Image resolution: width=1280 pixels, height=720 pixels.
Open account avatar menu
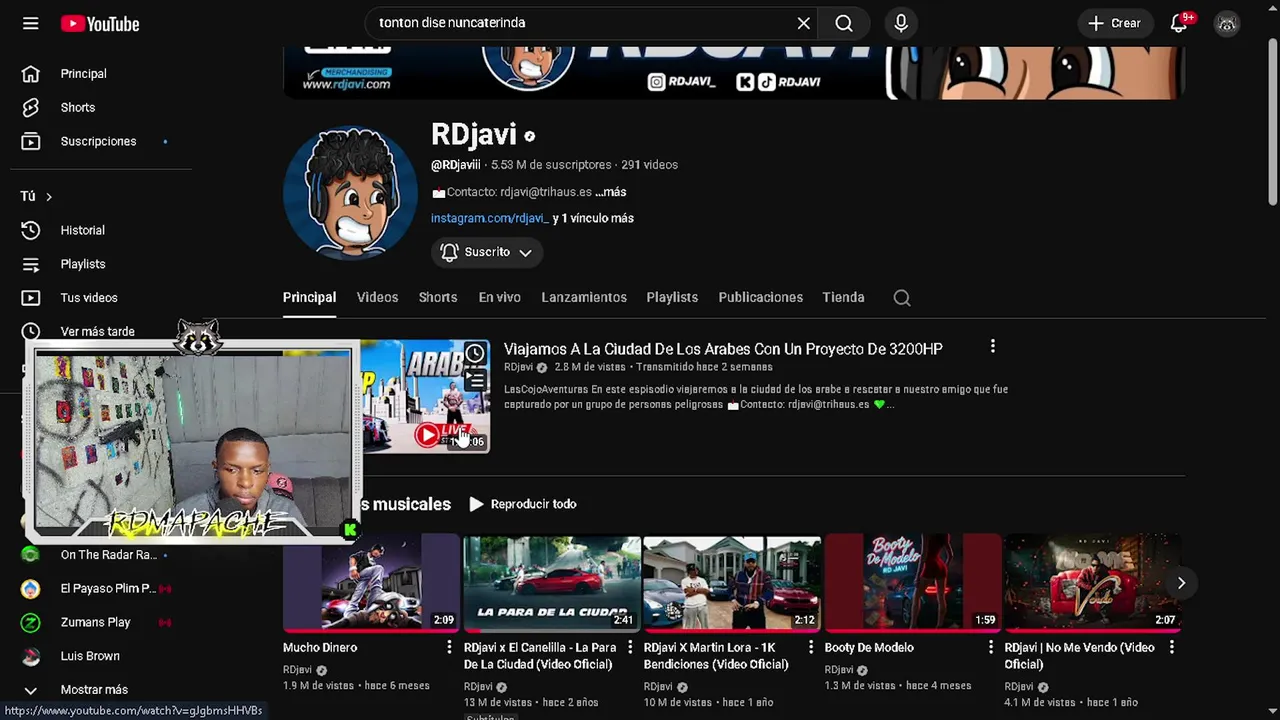click(1227, 23)
